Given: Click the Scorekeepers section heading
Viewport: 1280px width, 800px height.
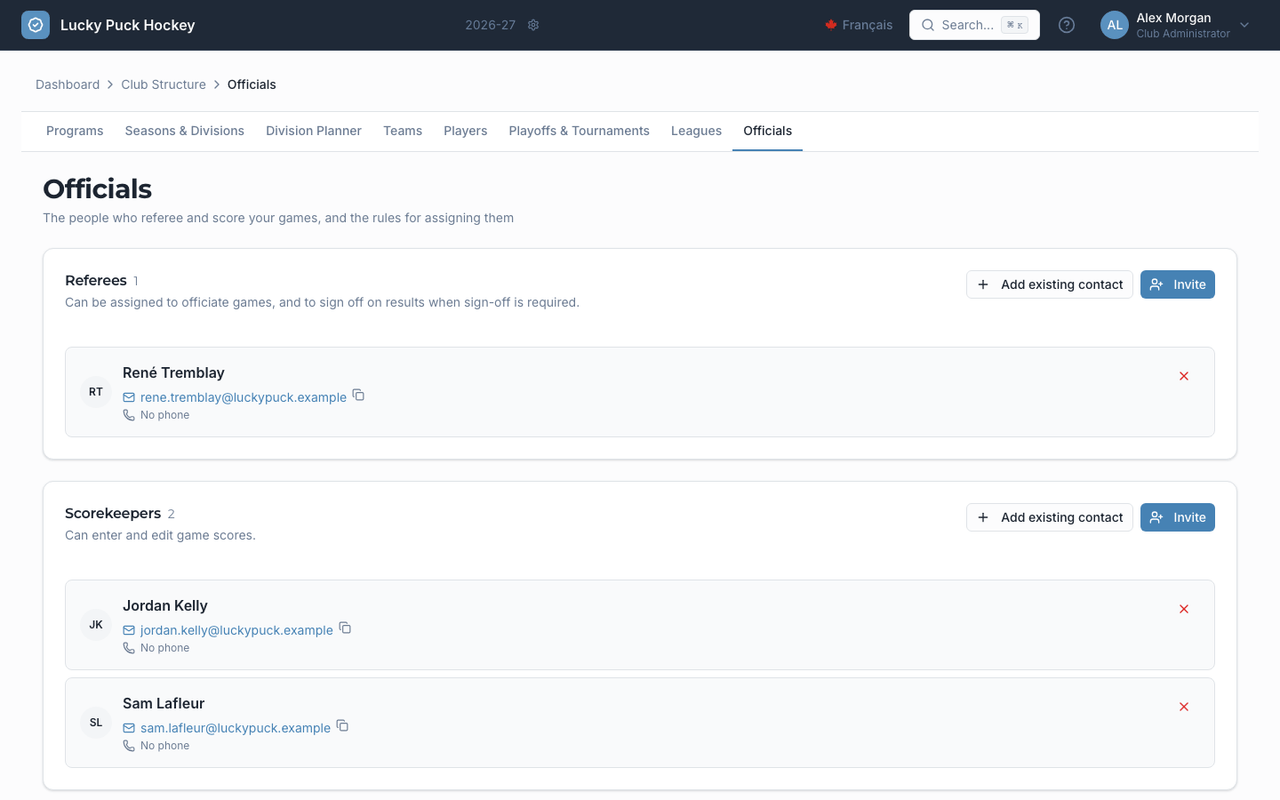Looking at the screenshot, I should click(113, 514).
